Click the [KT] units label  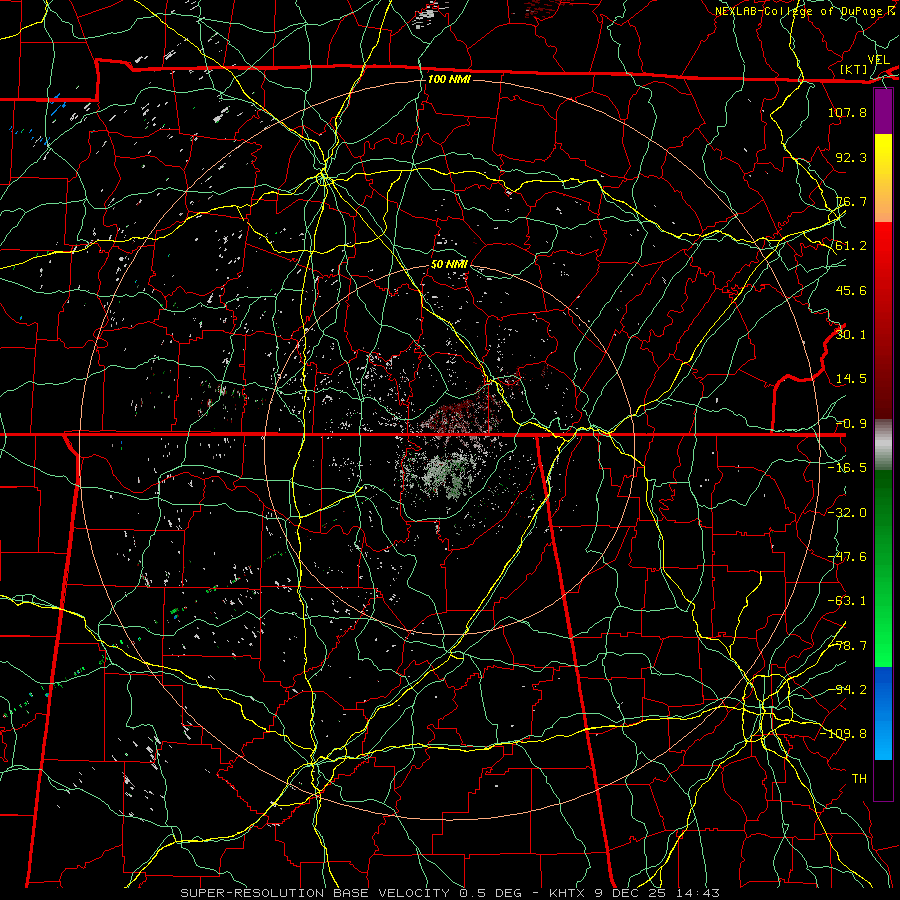point(854,69)
